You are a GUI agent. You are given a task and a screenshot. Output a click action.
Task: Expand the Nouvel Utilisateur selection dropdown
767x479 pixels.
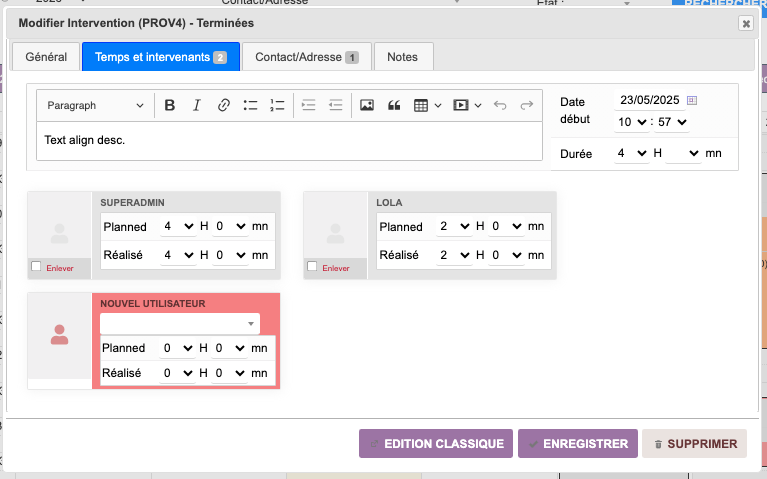180,324
